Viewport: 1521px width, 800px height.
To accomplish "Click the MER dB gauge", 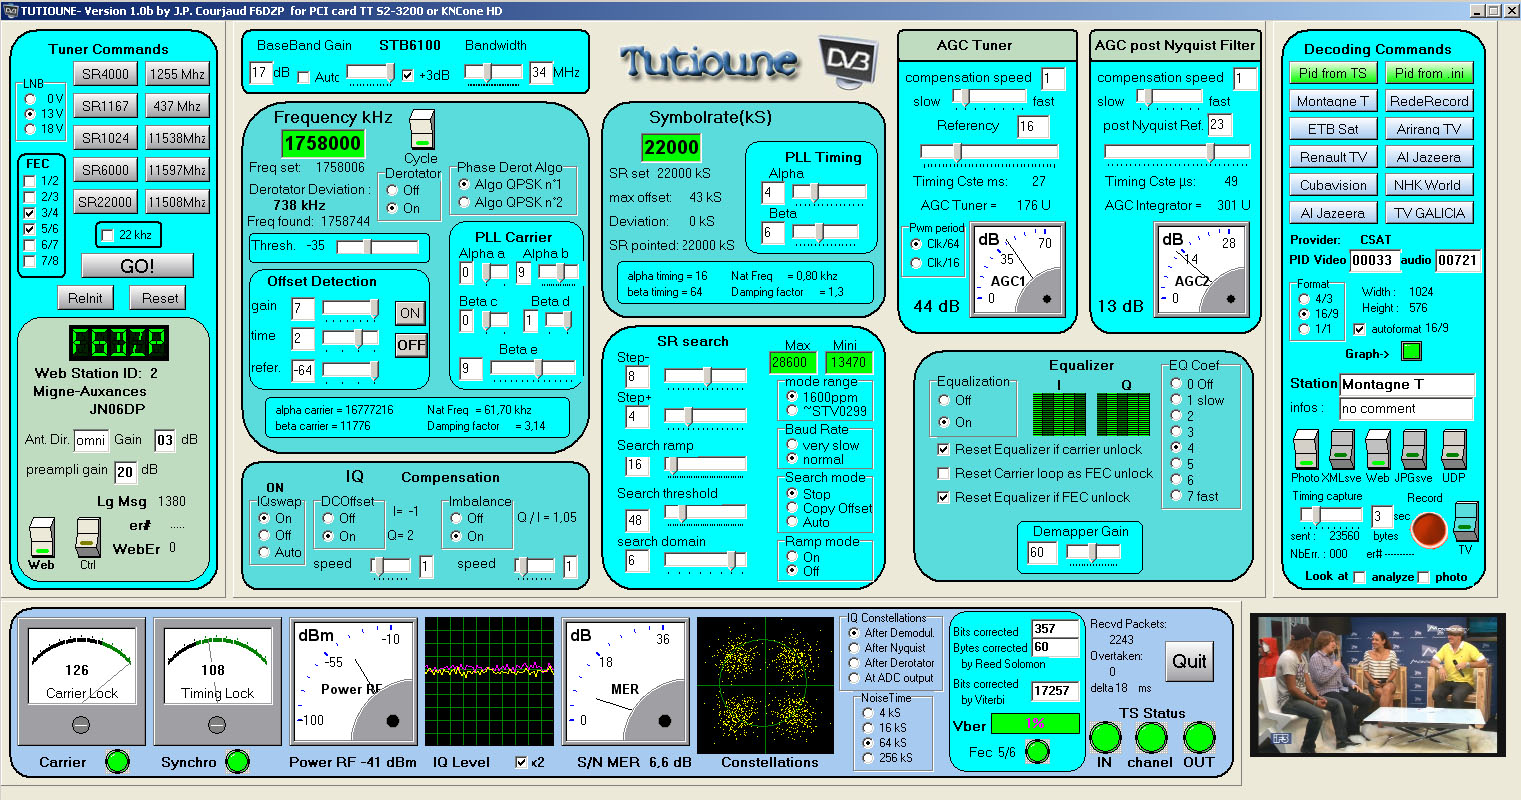I will 626,682.
